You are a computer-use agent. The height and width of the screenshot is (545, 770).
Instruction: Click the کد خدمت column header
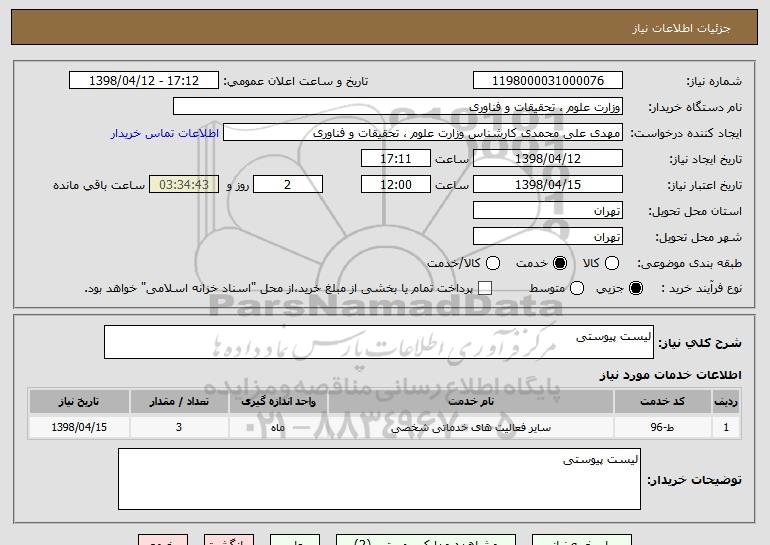(662, 402)
